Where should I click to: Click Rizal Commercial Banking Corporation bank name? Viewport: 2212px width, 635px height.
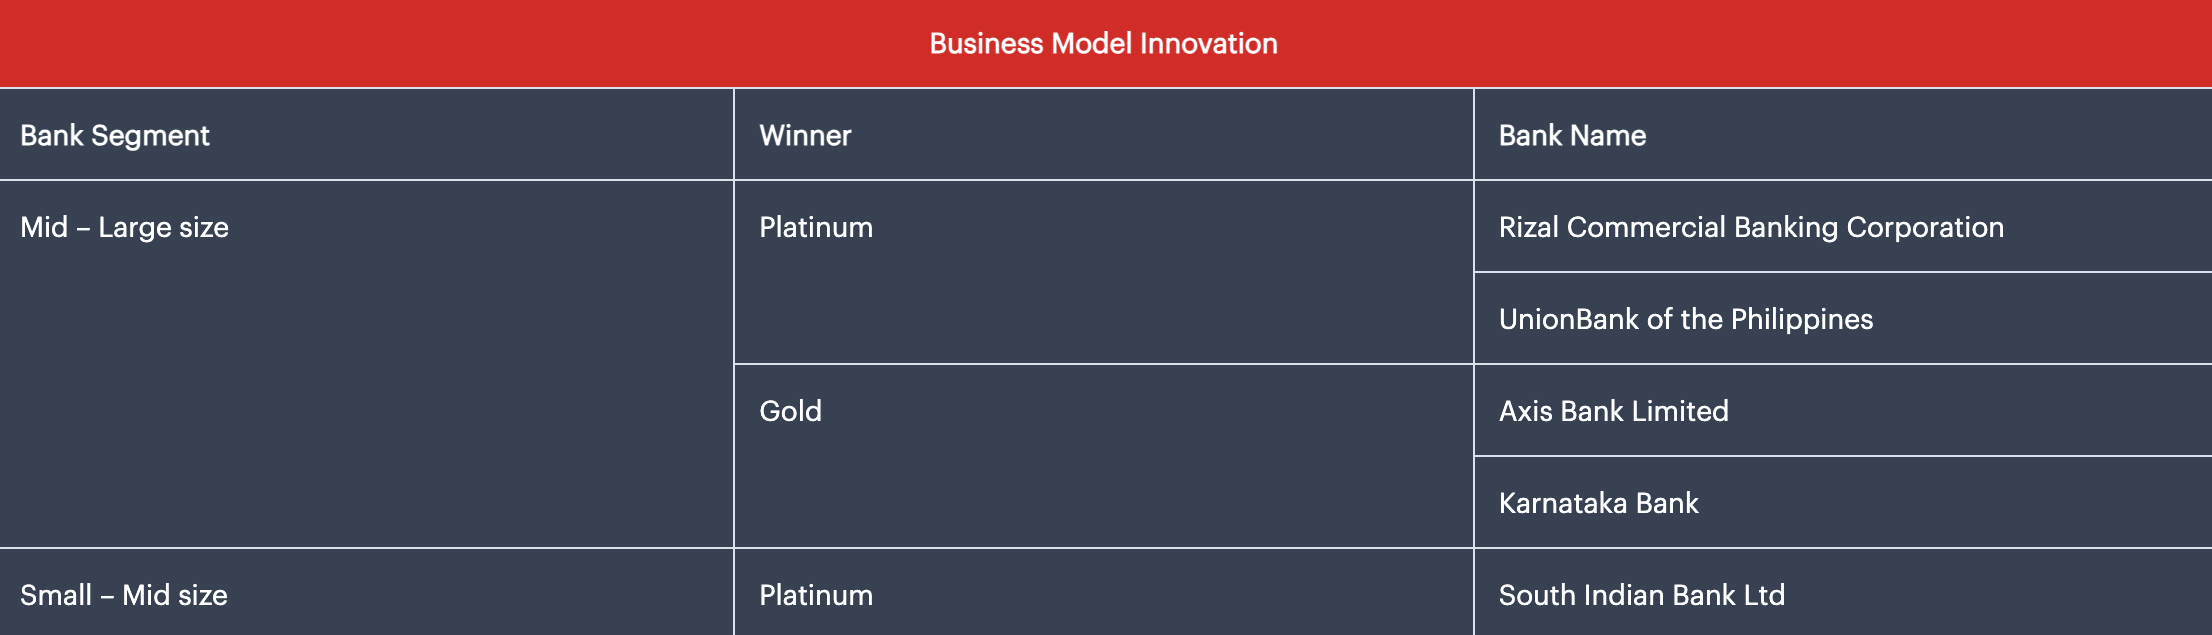[x=1751, y=228]
